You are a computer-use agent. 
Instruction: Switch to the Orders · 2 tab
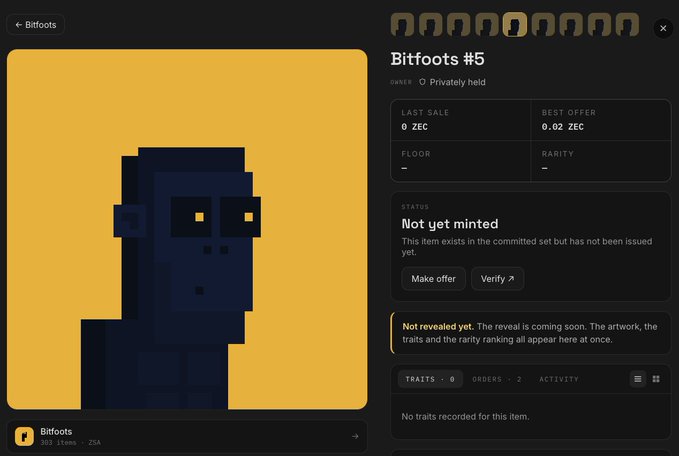pos(497,379)
